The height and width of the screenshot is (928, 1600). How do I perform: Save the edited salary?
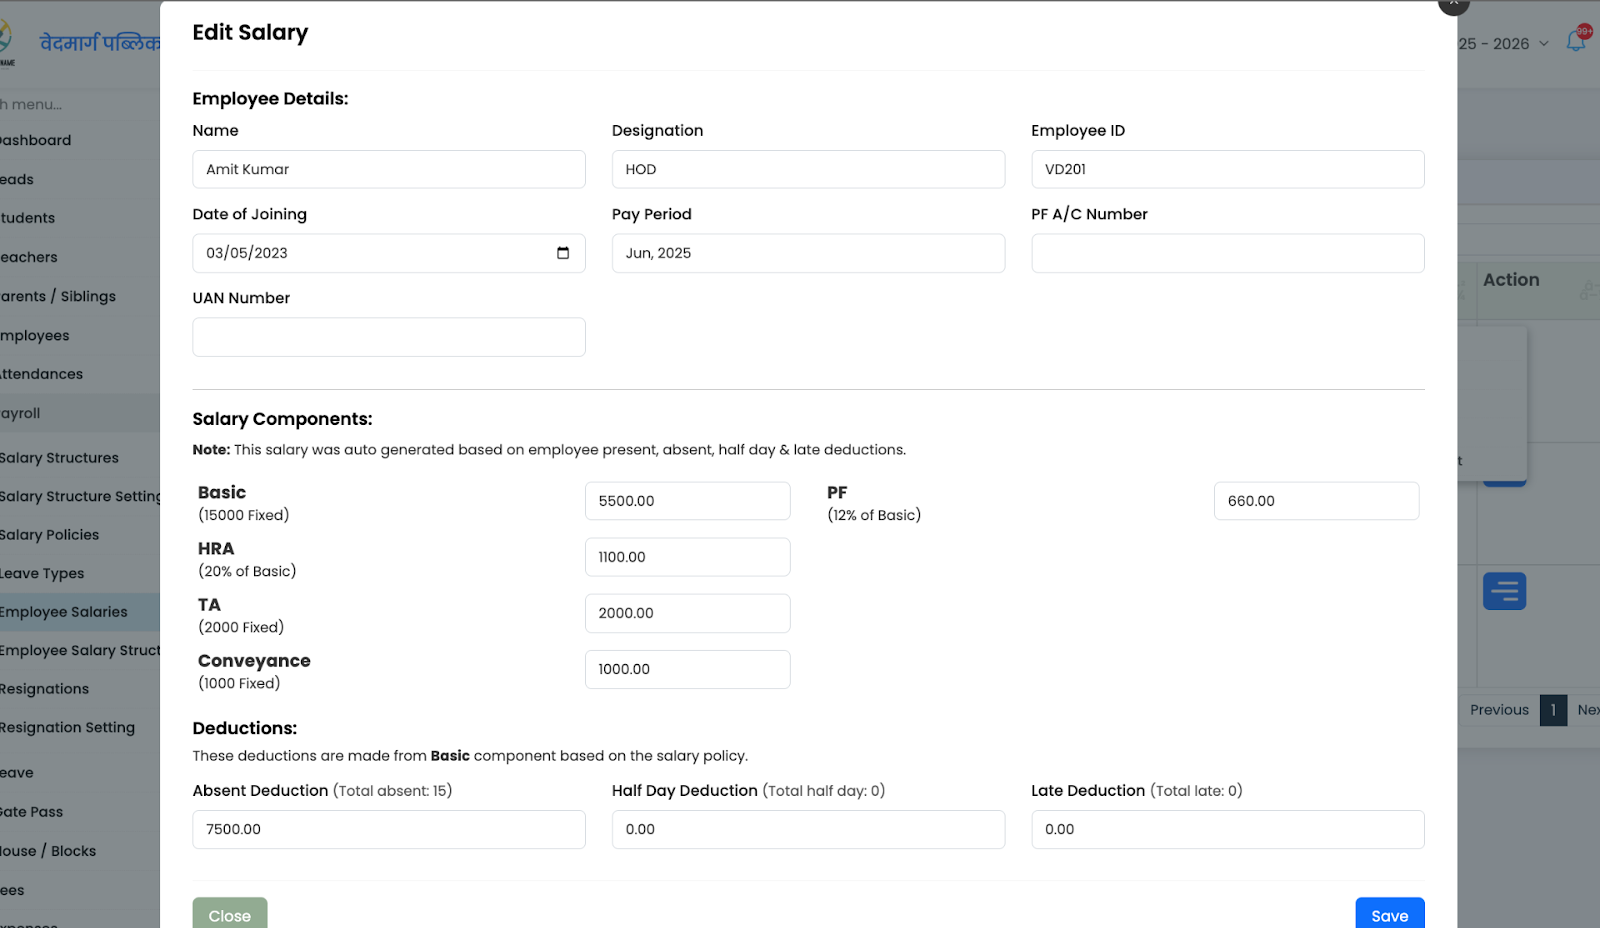tap(1389, 915)
